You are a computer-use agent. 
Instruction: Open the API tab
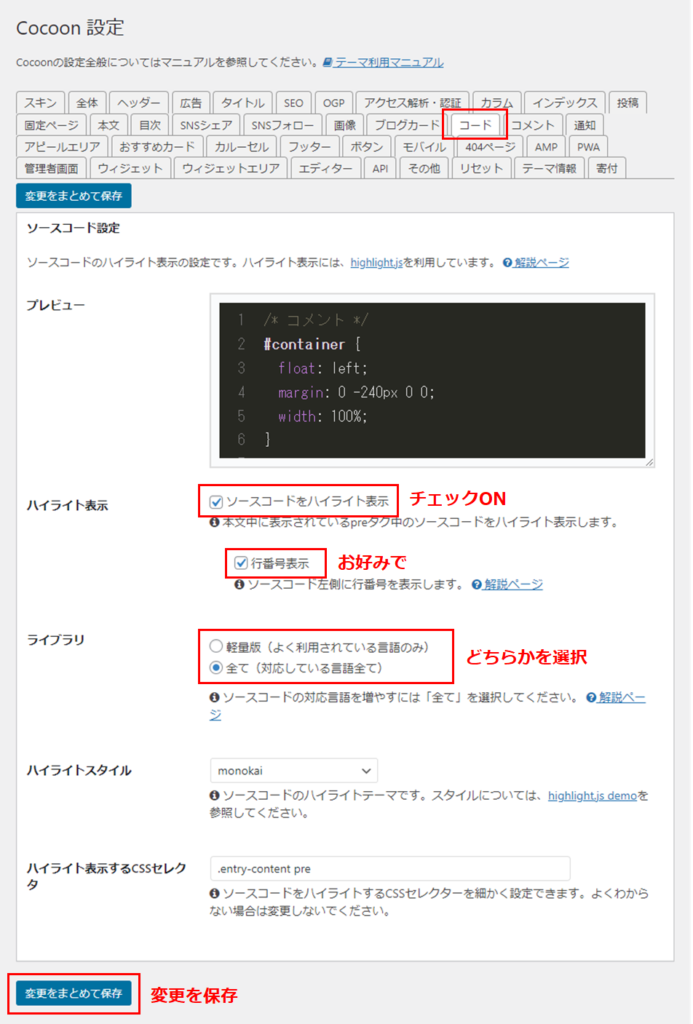pos(380,168)
